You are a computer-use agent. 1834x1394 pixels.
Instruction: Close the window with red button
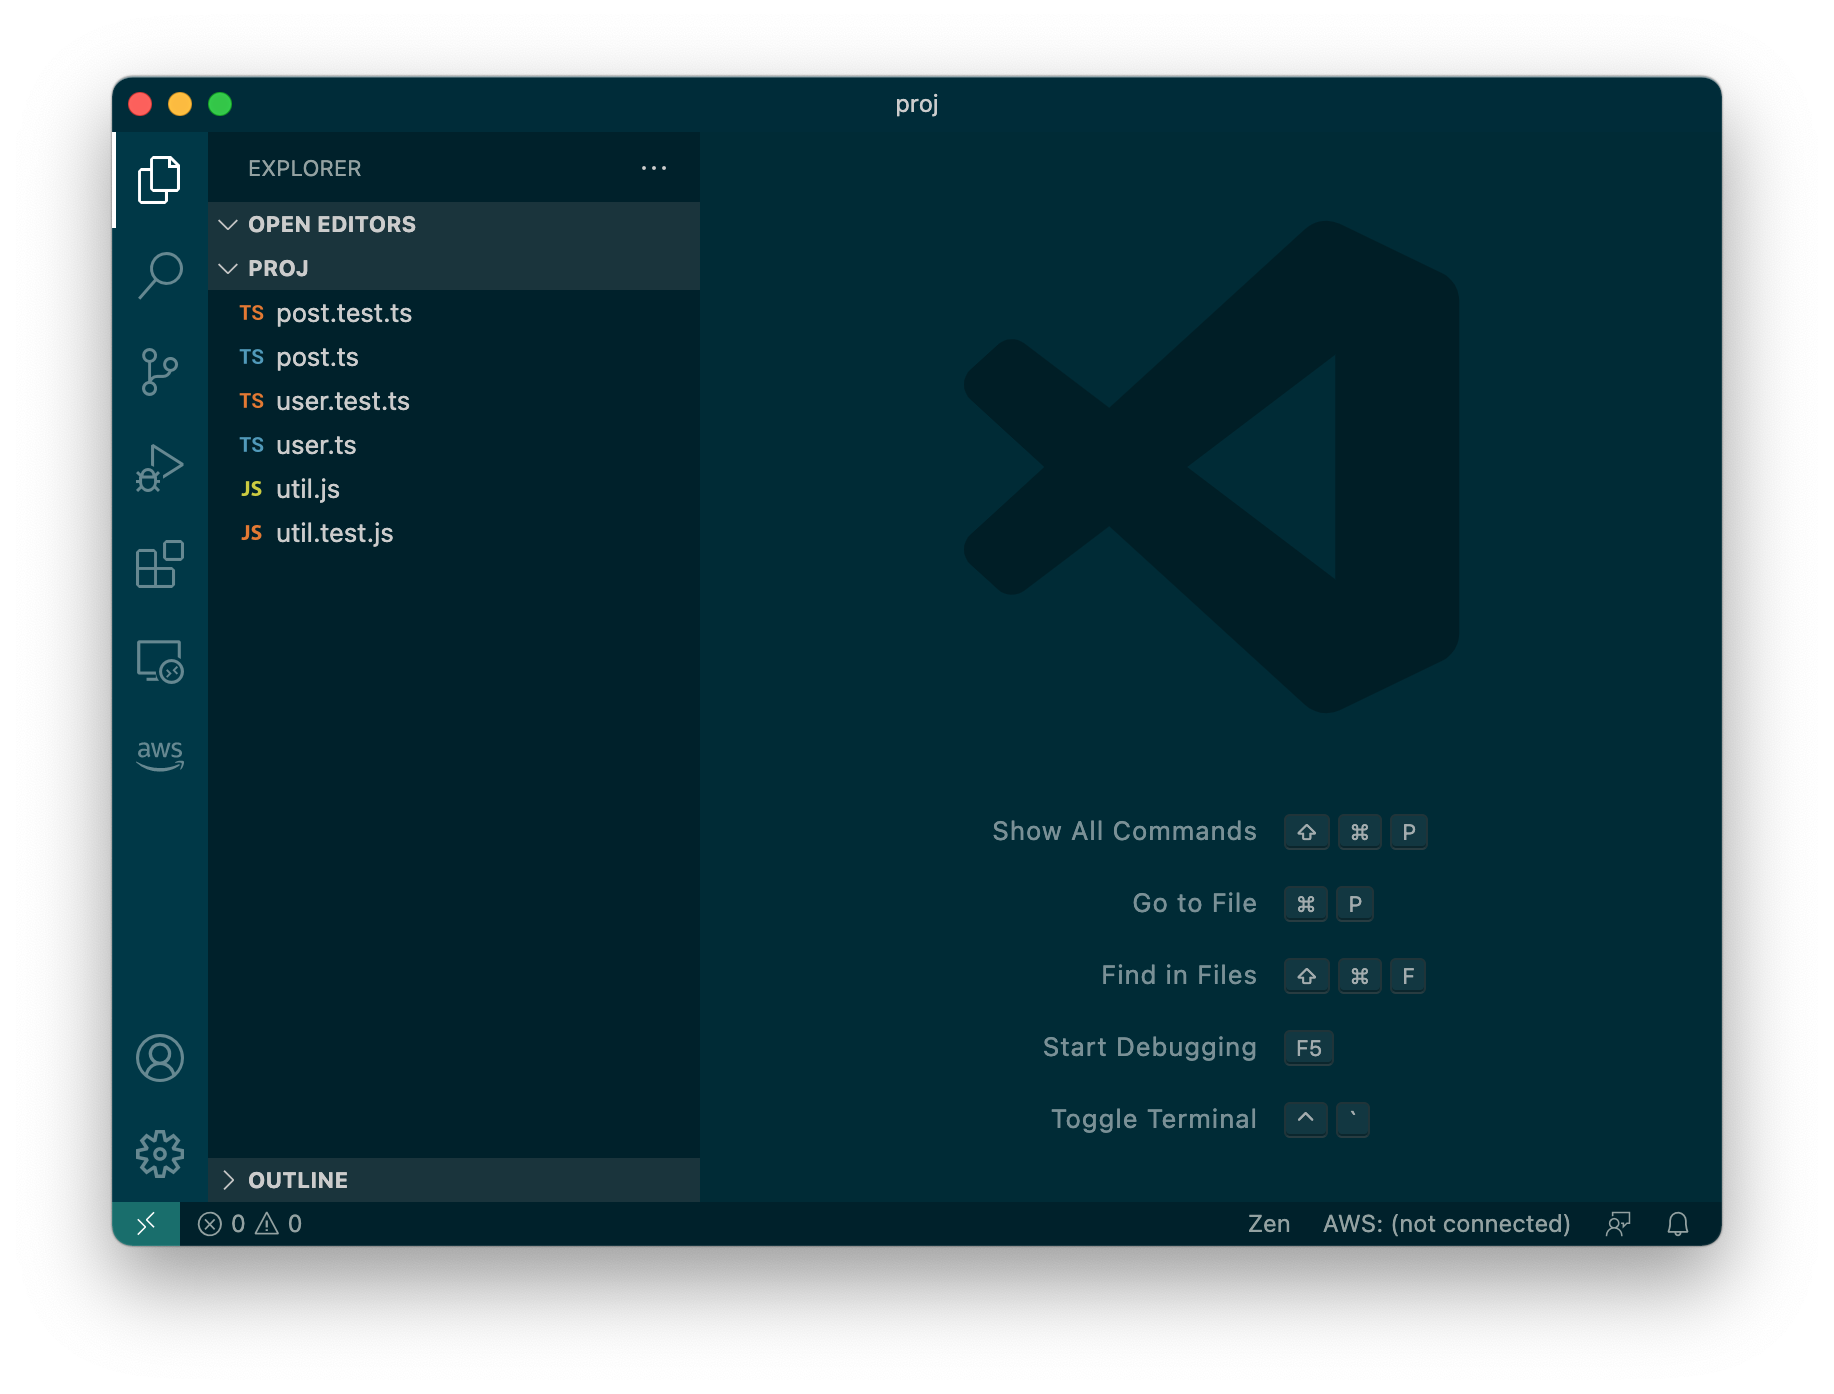point(140,104)
